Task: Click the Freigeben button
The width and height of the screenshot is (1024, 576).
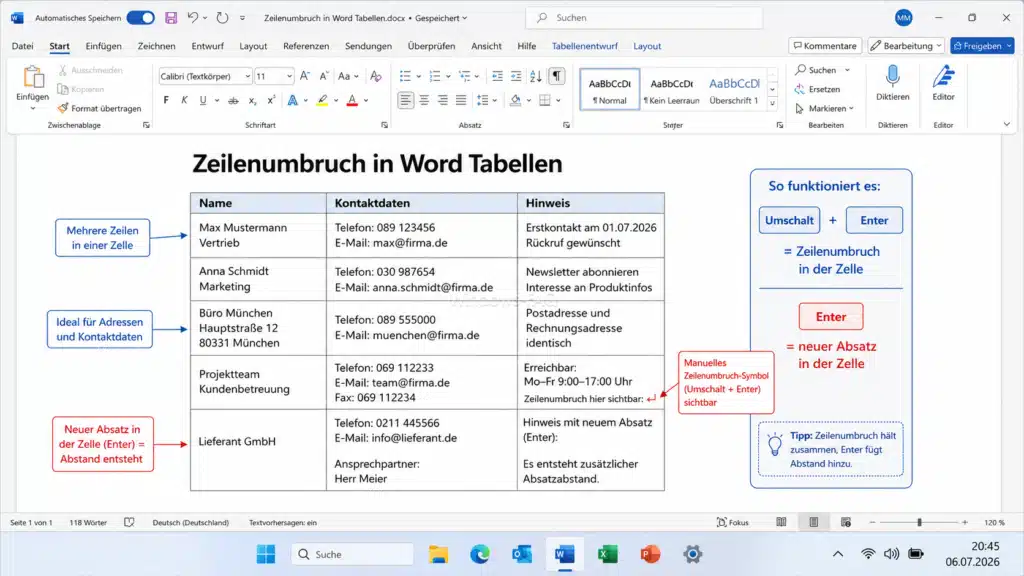Action: 982,46
